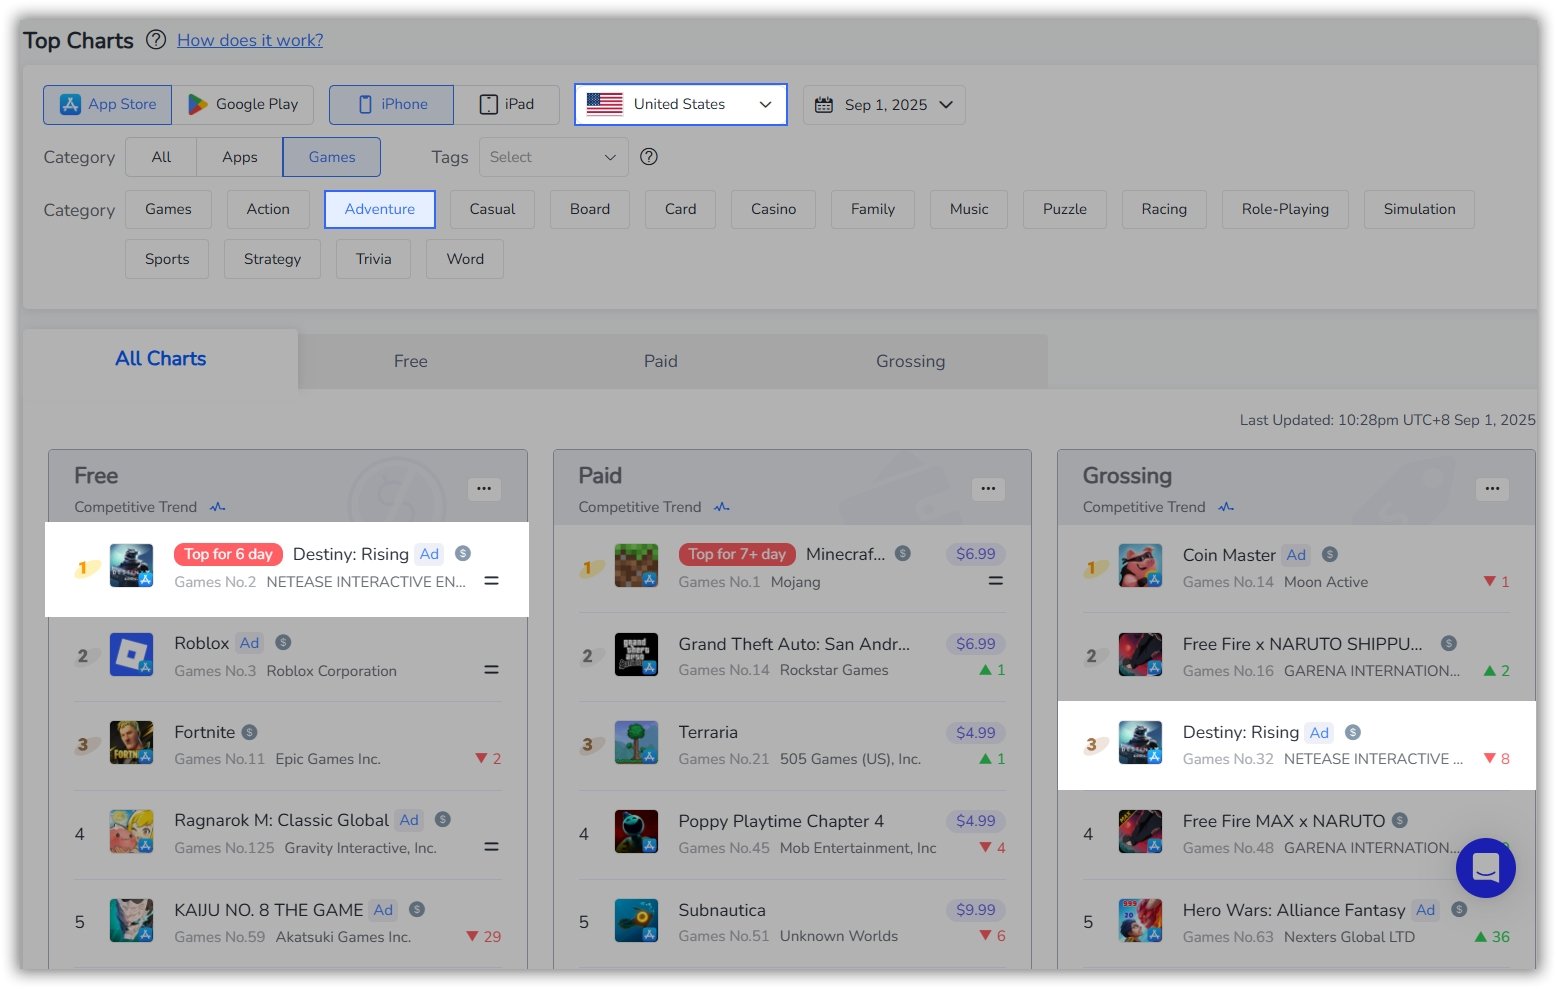Screen dimensions: 1557x989
Task: Switch to the Paid tab
Action: pos(661,361)
